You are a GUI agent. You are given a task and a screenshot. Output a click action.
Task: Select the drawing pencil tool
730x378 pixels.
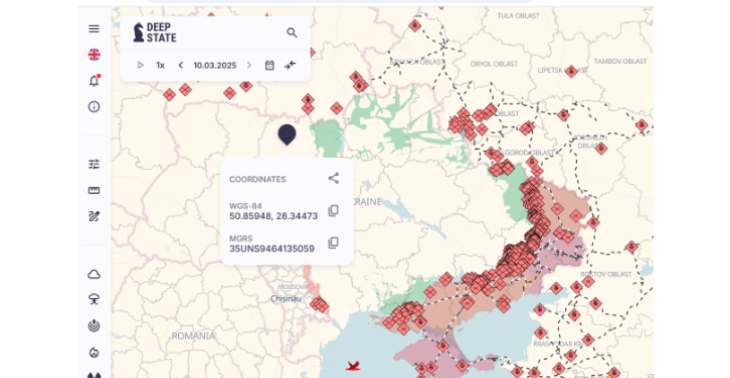click(x=94, y=216)
